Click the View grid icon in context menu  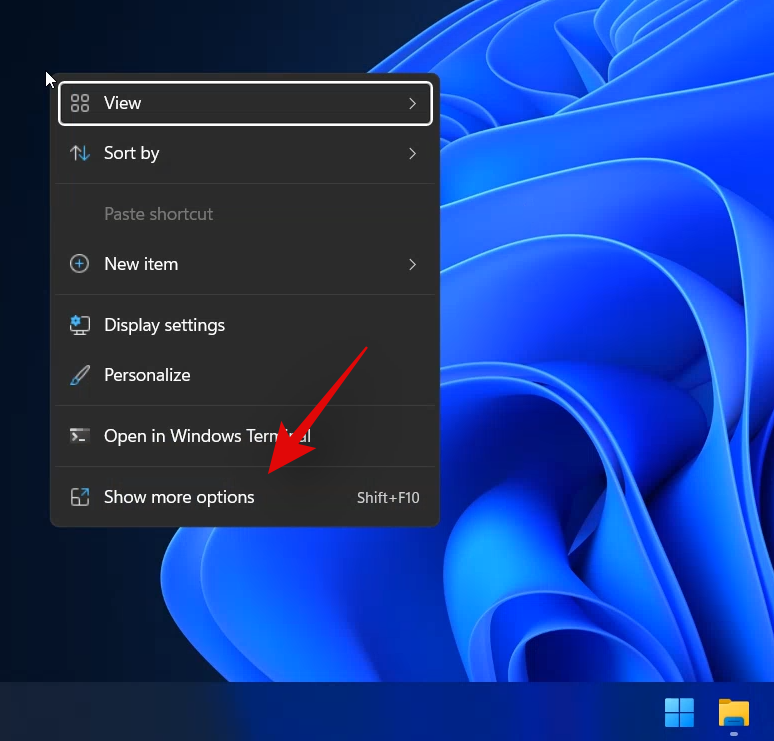tap(80, 103)
